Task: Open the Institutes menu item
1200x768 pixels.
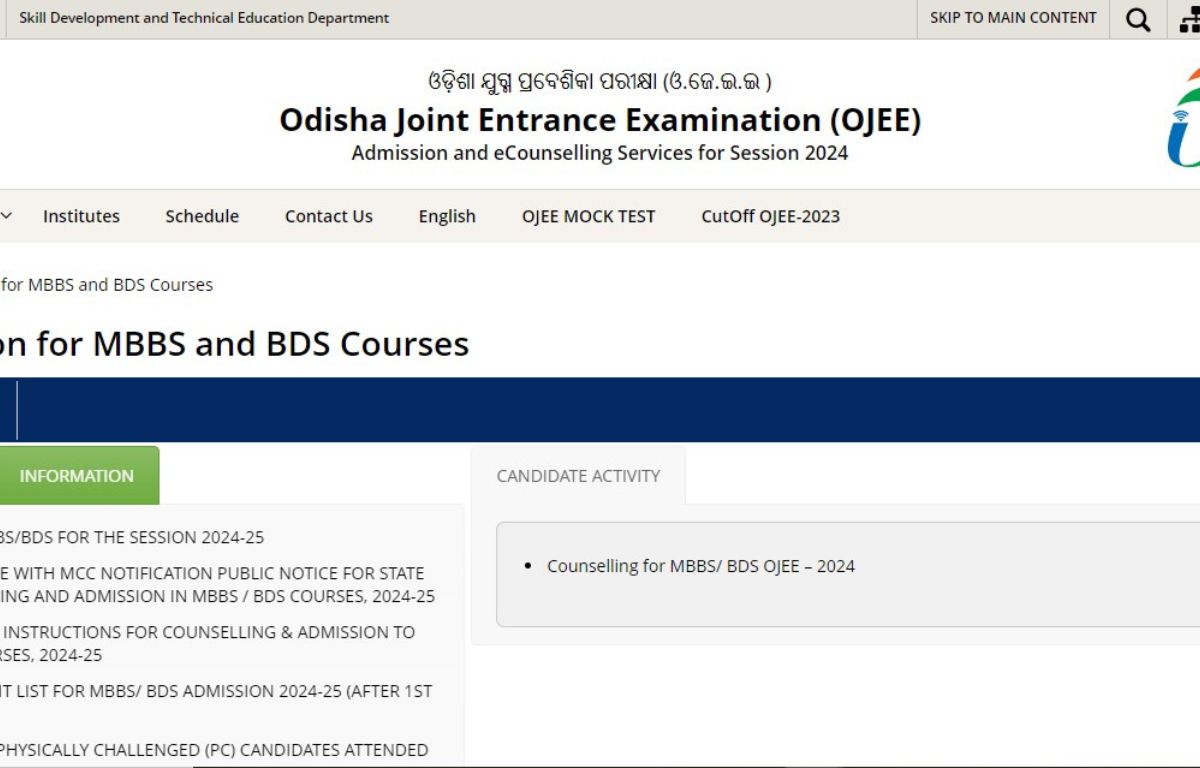Action: coord(81,216)
